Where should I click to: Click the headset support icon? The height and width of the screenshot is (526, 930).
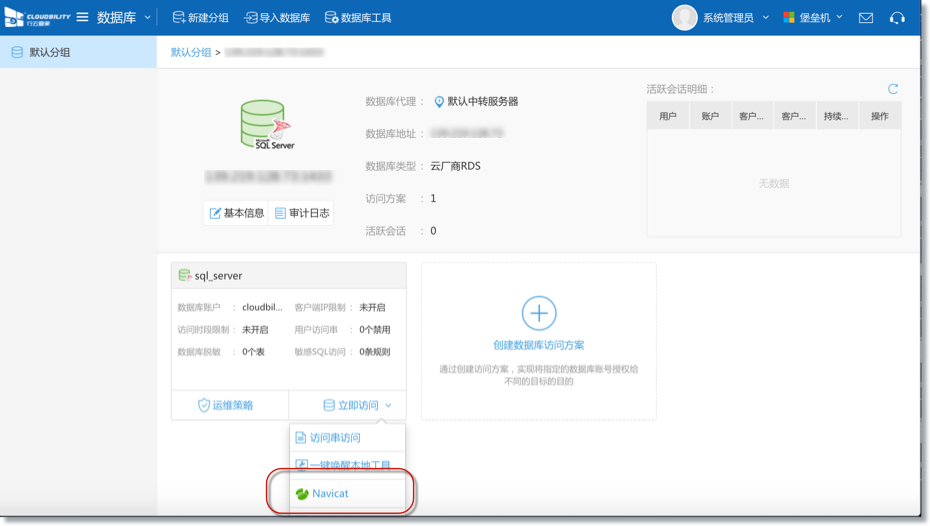pyautogui.click(x=897, y=18)
